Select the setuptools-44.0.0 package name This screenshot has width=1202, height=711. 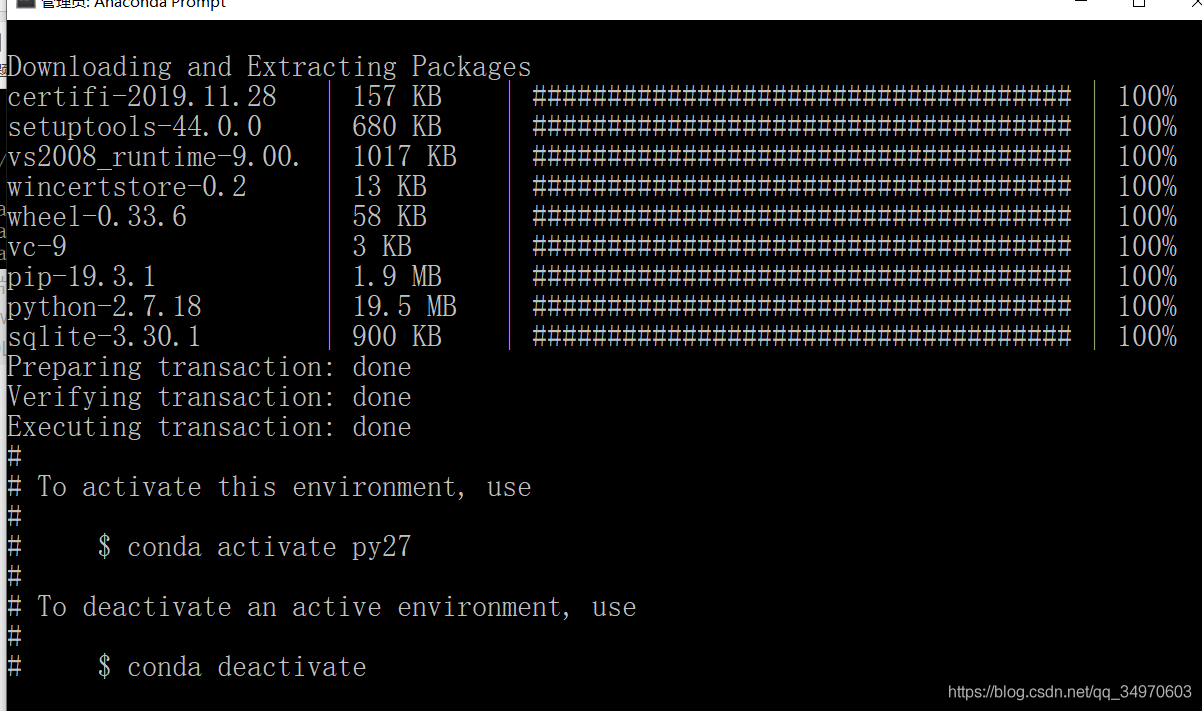135,127
